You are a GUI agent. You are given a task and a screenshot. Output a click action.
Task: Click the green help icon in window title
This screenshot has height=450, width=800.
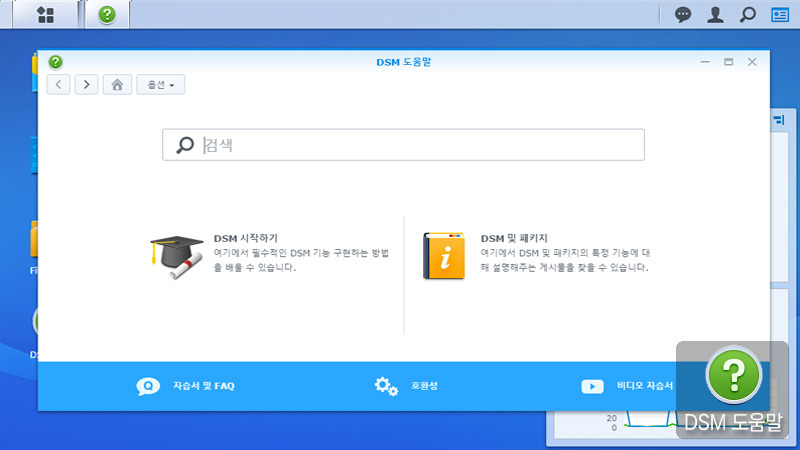[x=56, y=62]
